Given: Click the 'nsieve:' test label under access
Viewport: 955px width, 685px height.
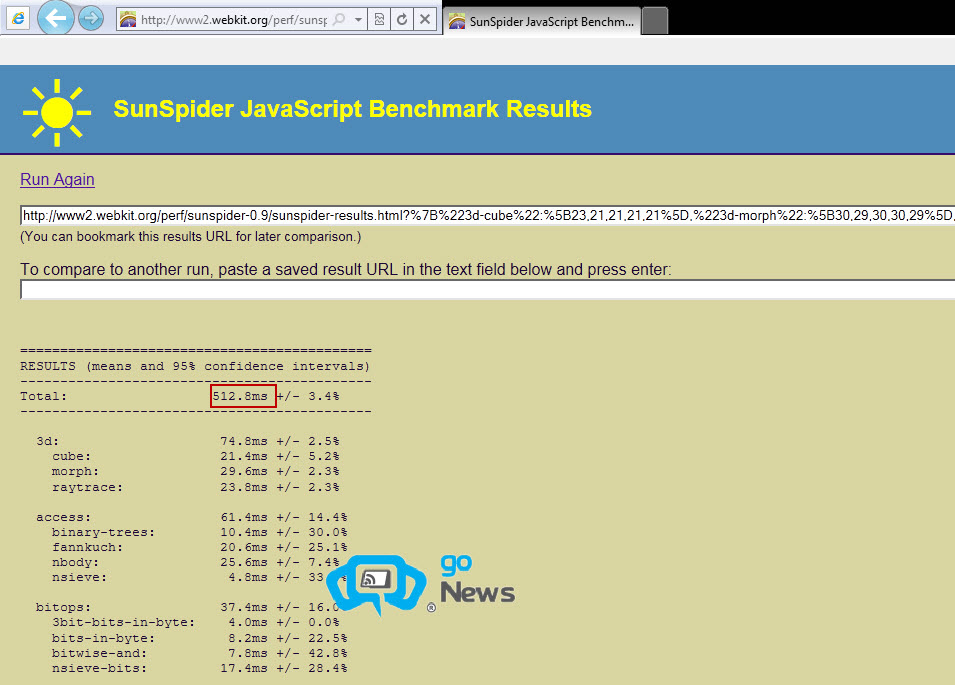Looking at the screenshot, I should coord(79,577).
